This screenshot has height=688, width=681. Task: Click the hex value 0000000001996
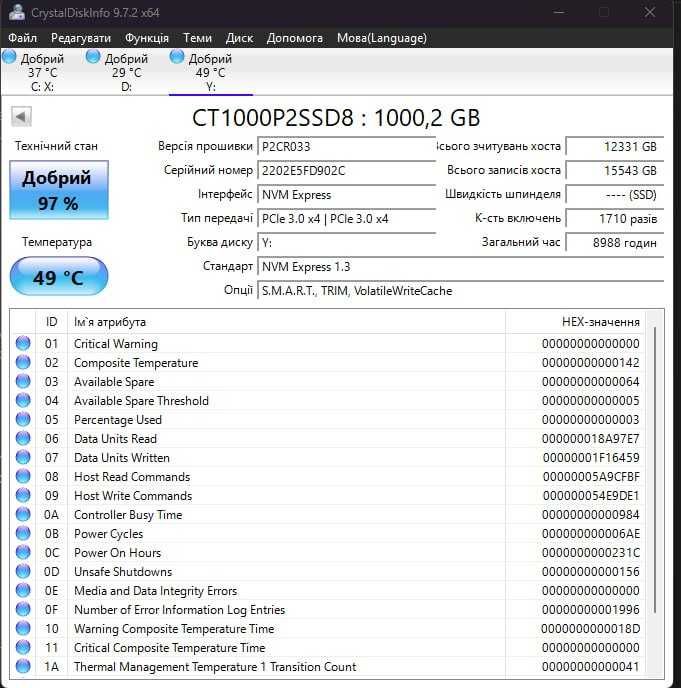tap(591, 610)
